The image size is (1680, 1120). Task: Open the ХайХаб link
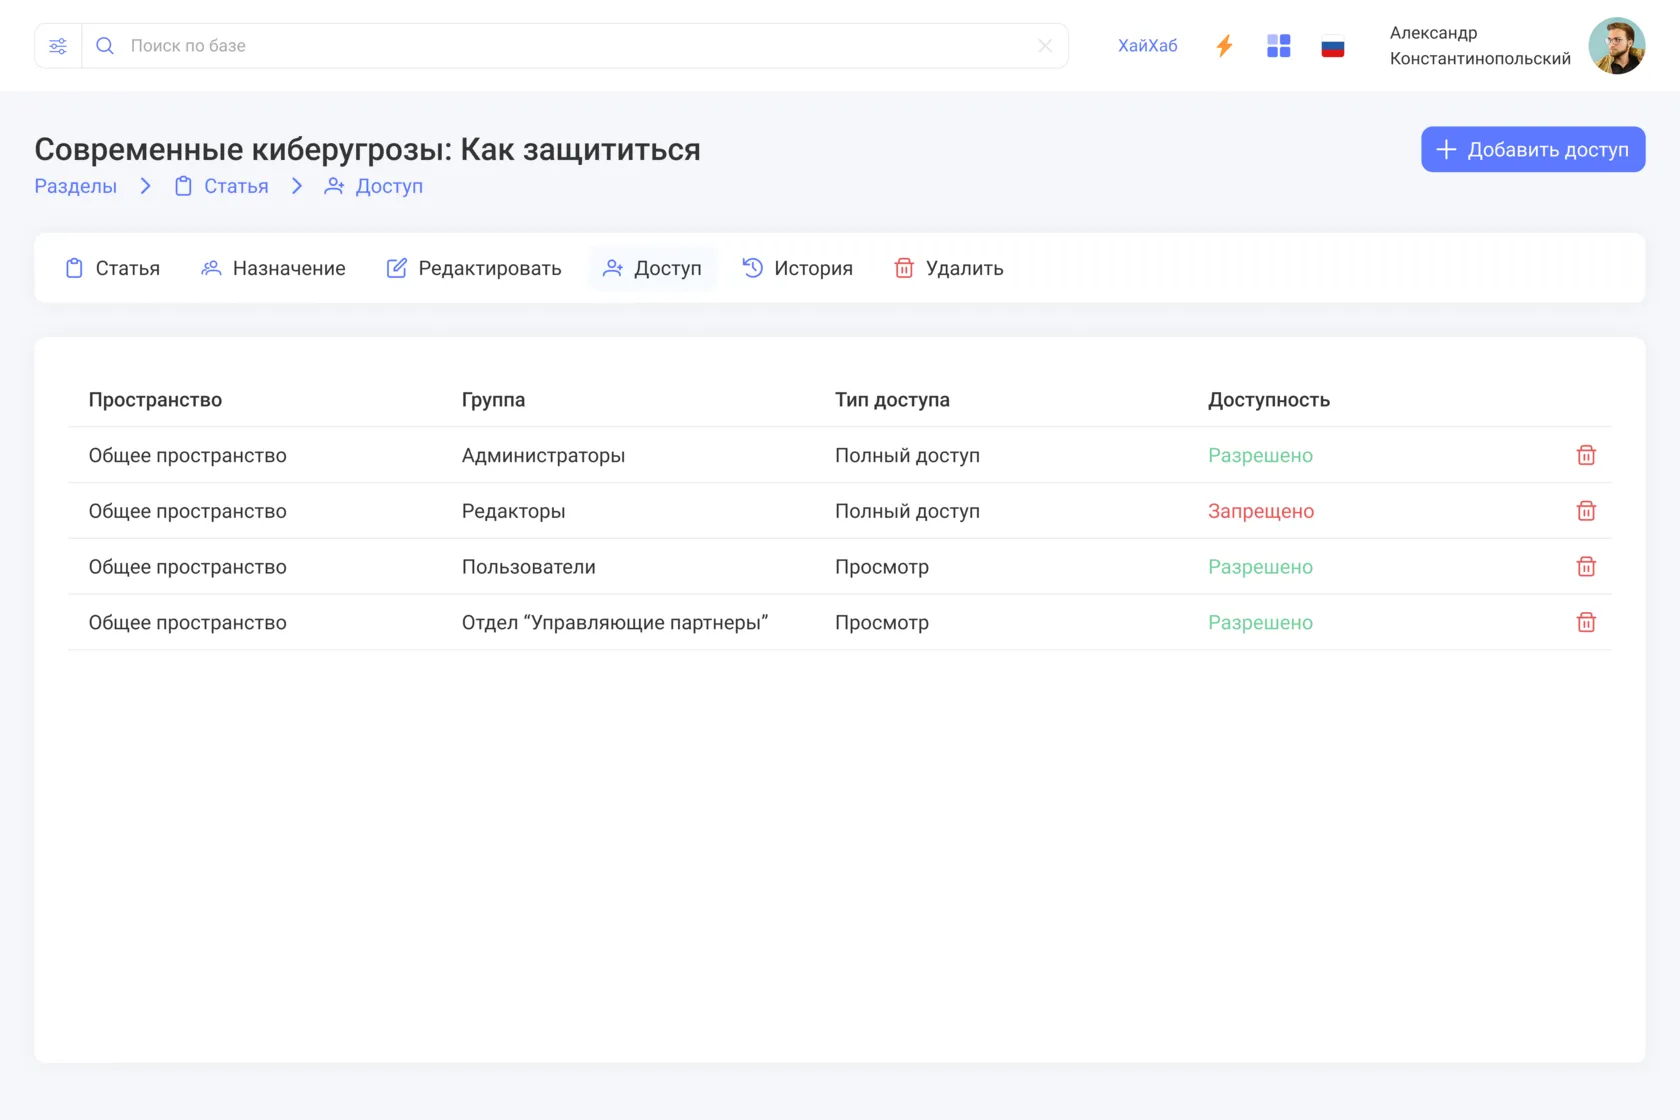(x=1147, y=46)
